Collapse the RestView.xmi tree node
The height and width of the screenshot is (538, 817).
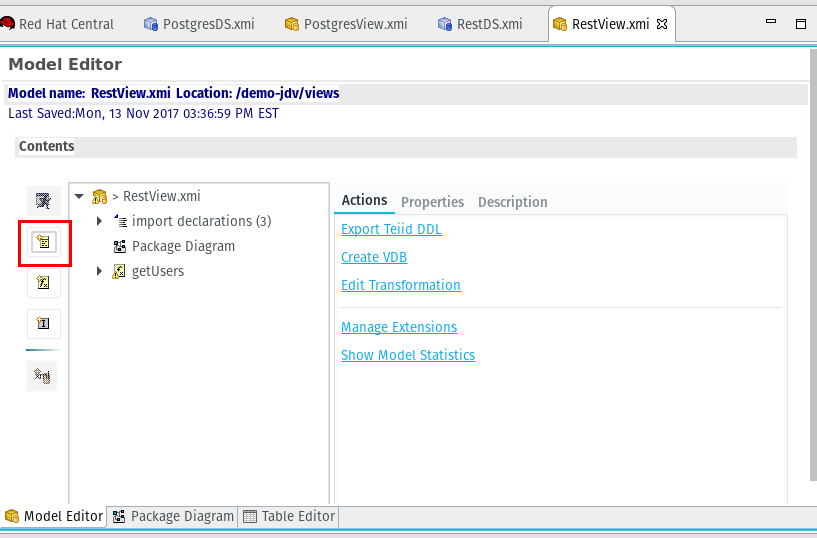(x=79, y=196)
